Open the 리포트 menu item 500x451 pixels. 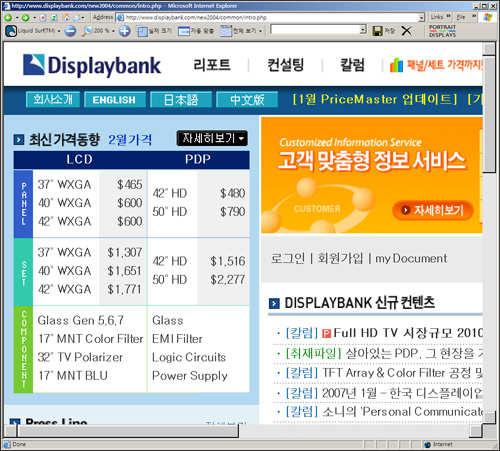(x=212, y=65)
